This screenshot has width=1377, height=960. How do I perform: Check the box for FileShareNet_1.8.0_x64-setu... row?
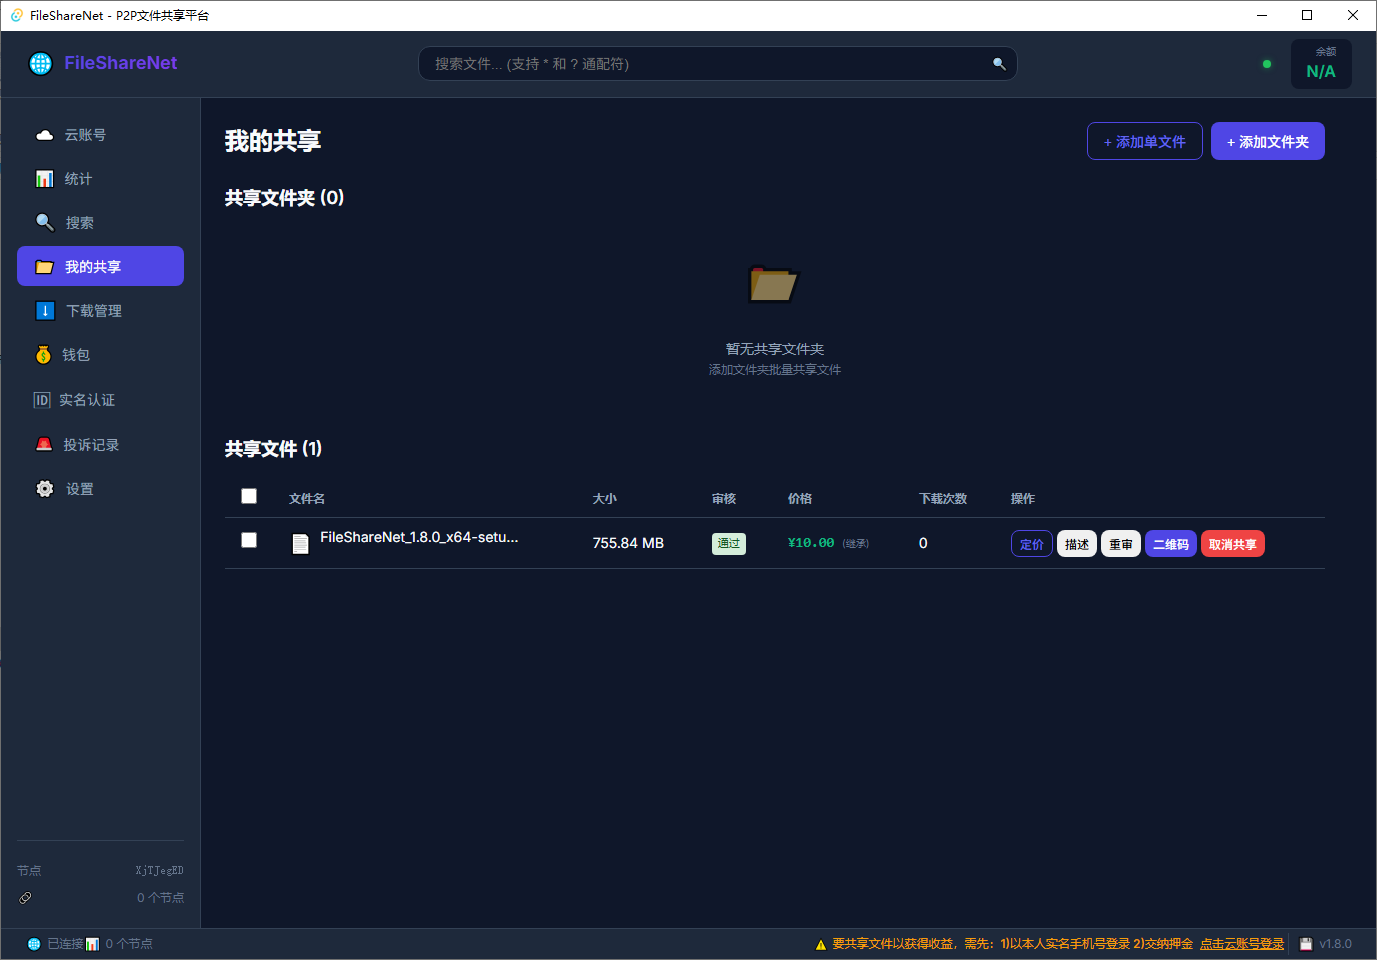click(249, 540)
